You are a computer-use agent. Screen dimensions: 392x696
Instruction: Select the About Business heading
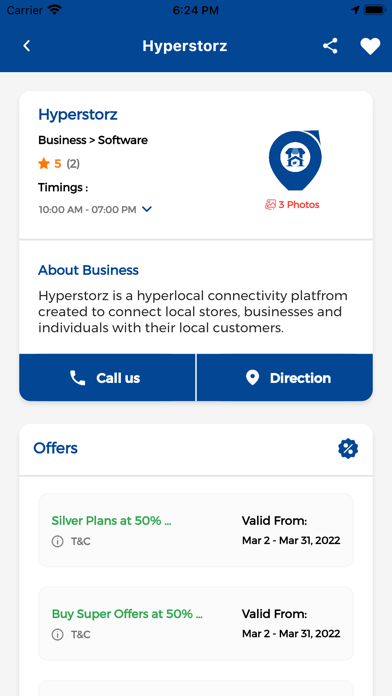pos(88,270)
